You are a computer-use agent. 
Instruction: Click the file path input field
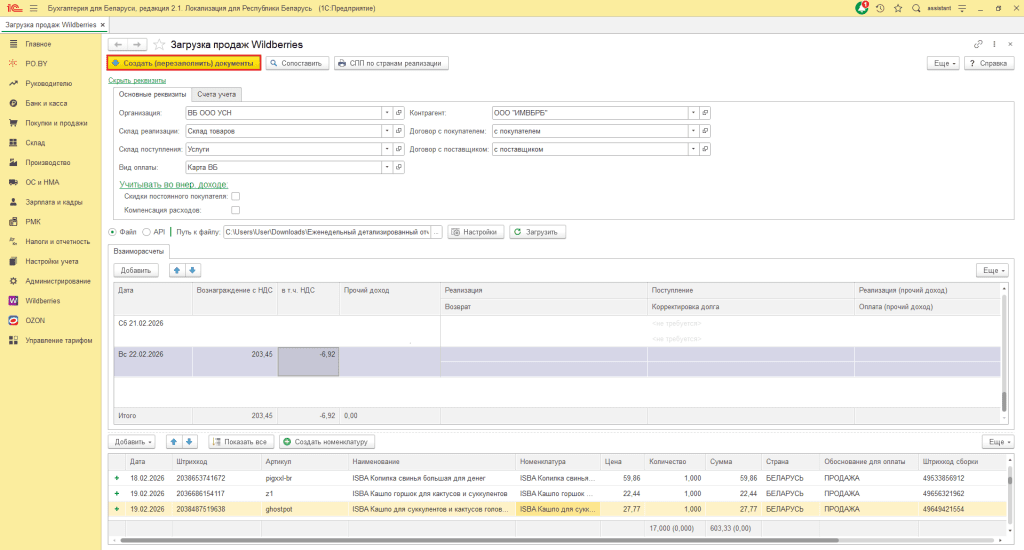326,232
